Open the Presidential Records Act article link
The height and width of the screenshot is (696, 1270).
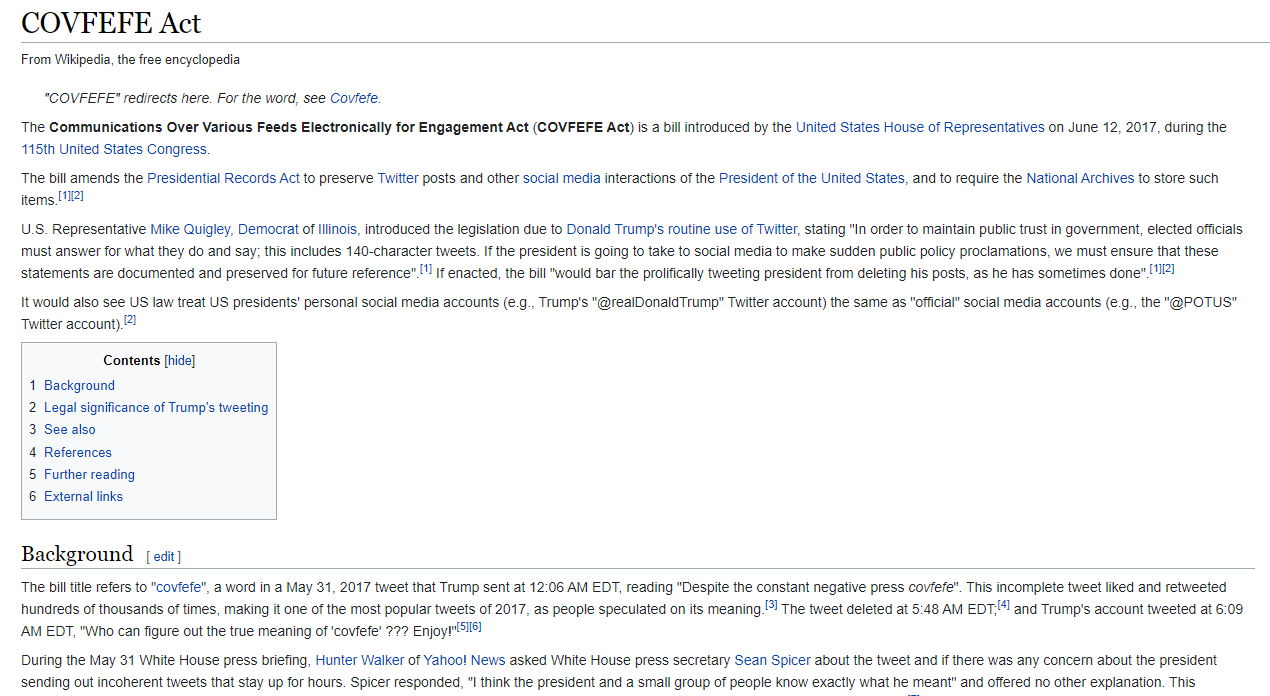pyautogui.click(x=223, y=178)
